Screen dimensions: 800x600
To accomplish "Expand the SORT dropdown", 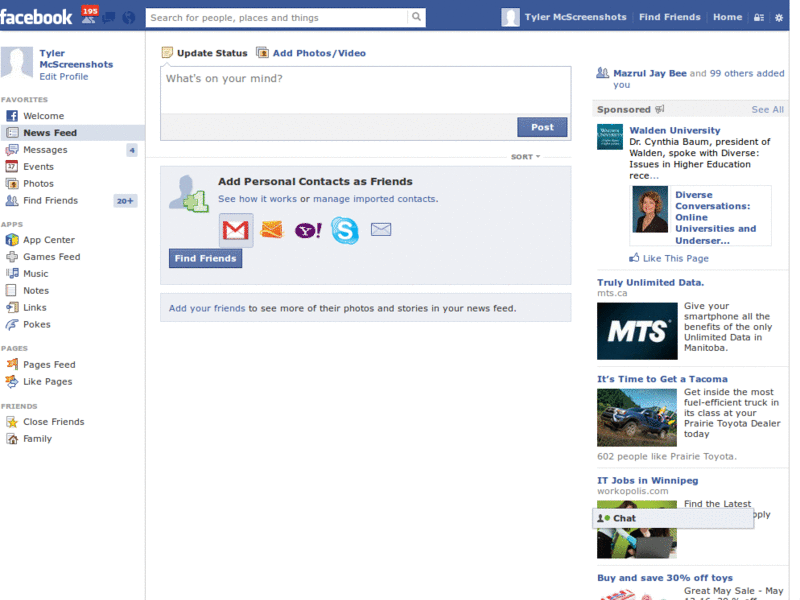I will (x=525, y=157).
